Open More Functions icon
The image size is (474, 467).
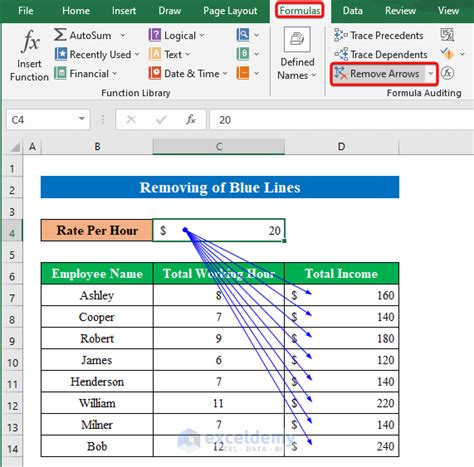[x=243, y=73]
